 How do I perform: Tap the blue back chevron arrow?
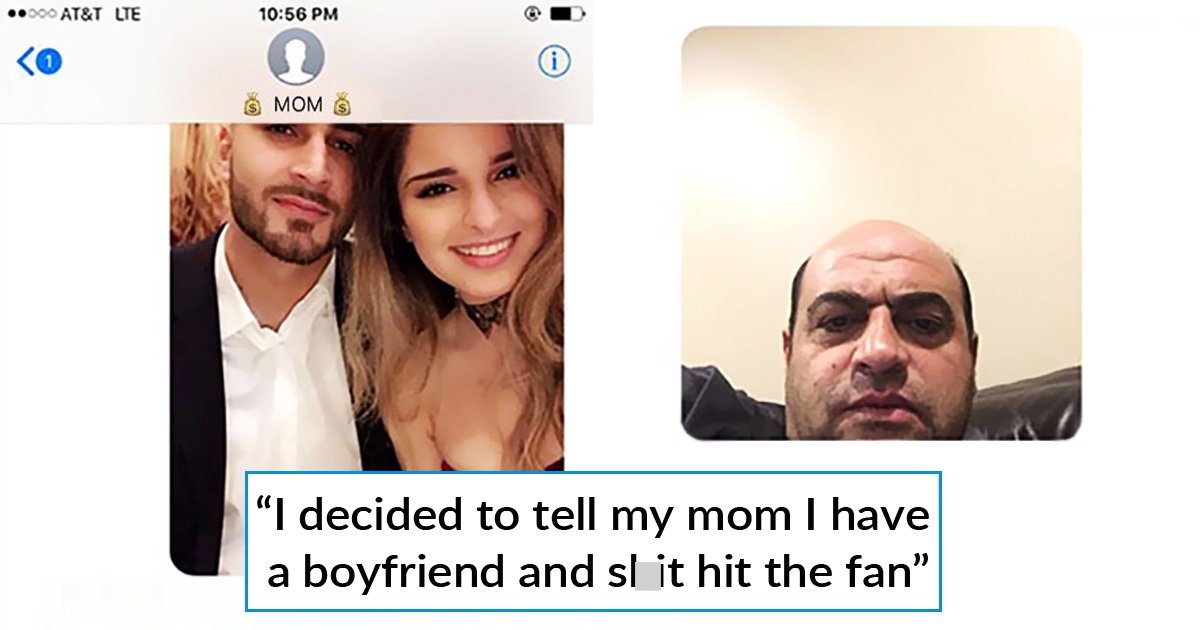click(25, 62)
